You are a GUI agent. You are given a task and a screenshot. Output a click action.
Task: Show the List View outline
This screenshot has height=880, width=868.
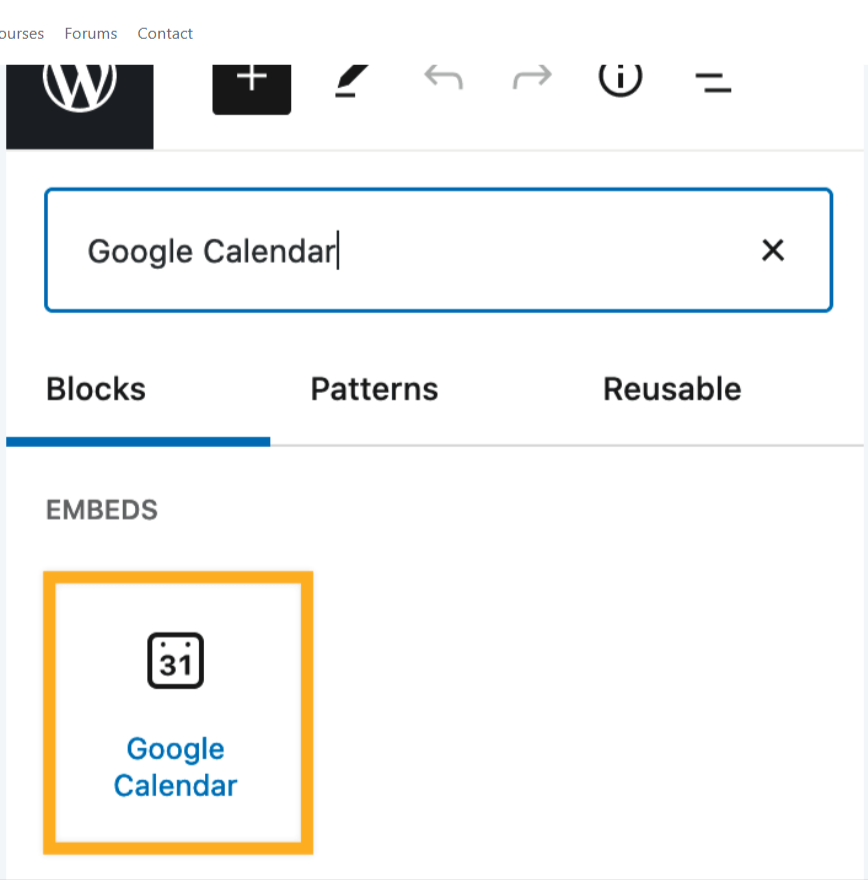tap(713, 81)
